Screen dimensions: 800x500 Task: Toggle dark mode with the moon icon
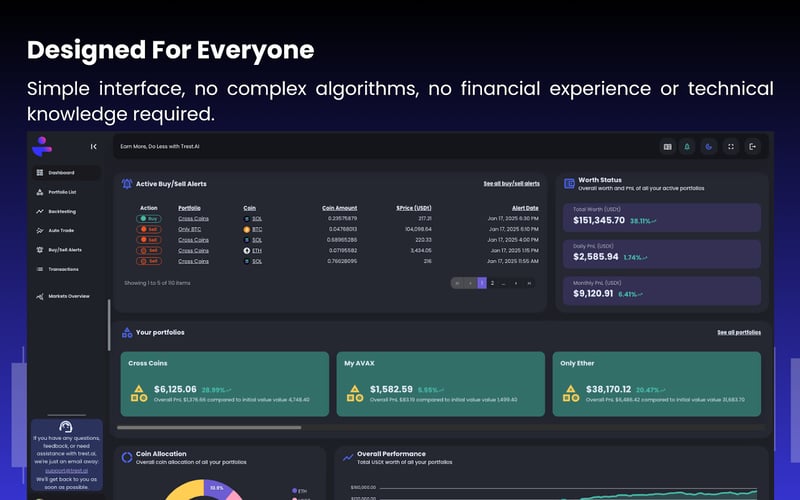(x=709, y=147)
